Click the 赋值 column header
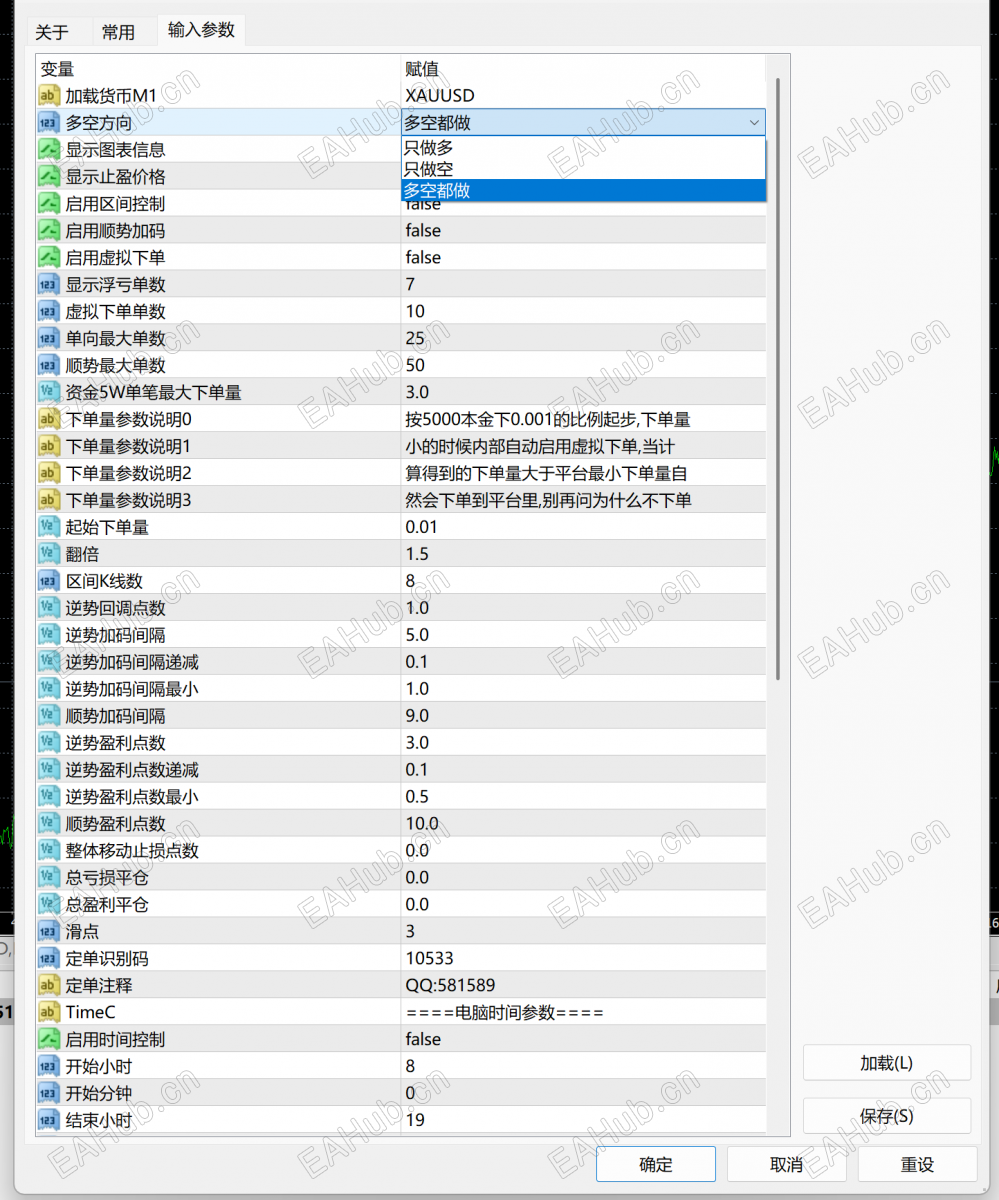This screenshot has height=1200, width=999. pos(583,69)
